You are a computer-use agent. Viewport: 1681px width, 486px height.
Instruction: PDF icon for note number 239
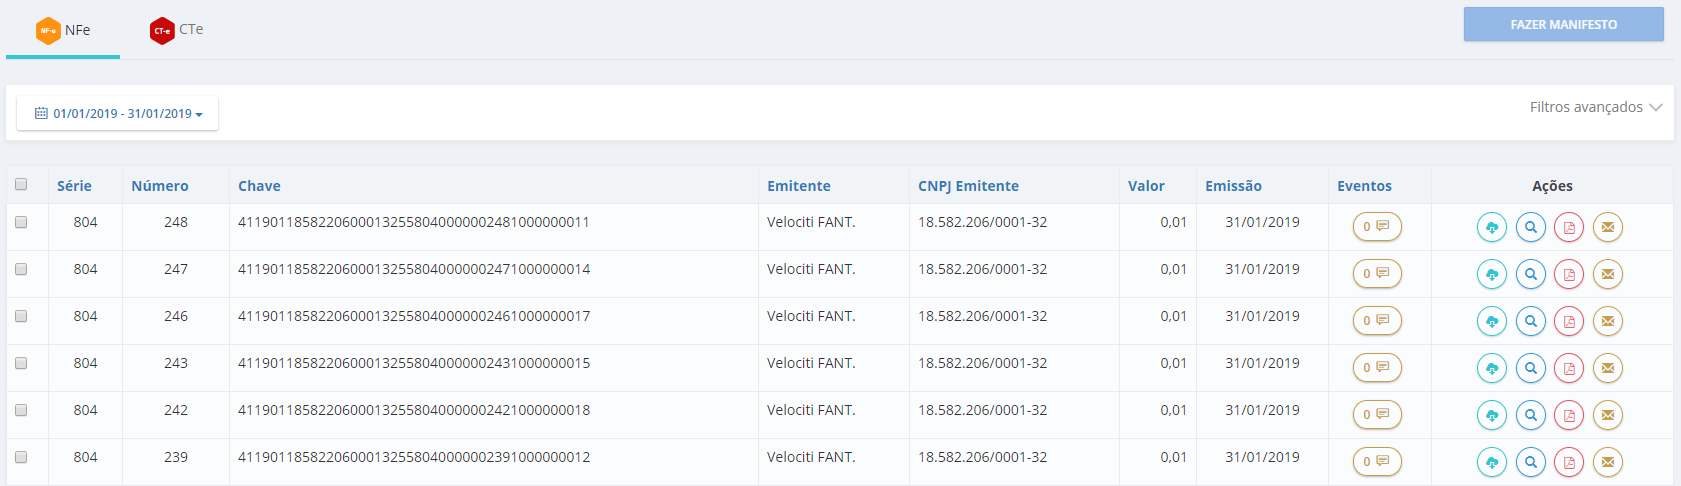tap(1569, 462)
